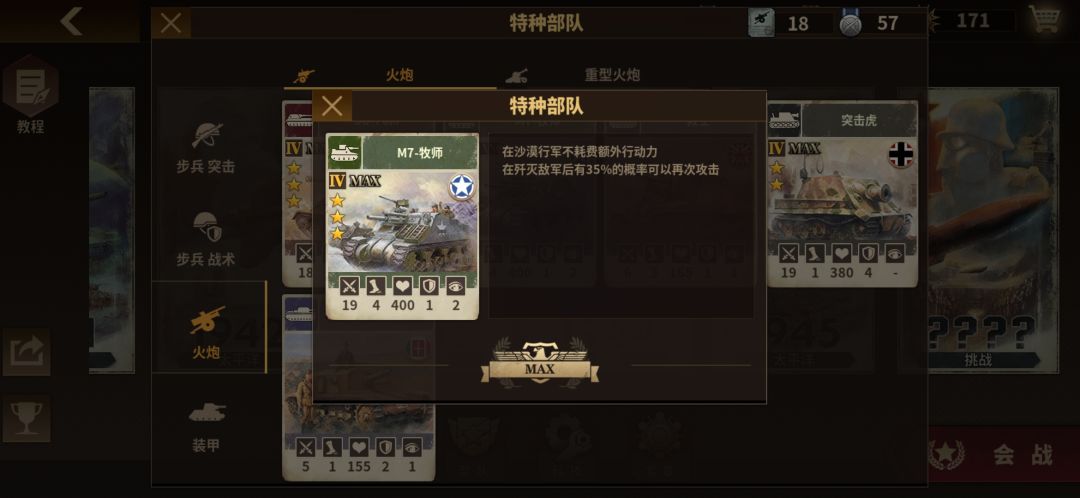This screenshot has height=498, width=1080.
Task: Open the 教程 tutorial icon
Action: click(x=31, y=95)
